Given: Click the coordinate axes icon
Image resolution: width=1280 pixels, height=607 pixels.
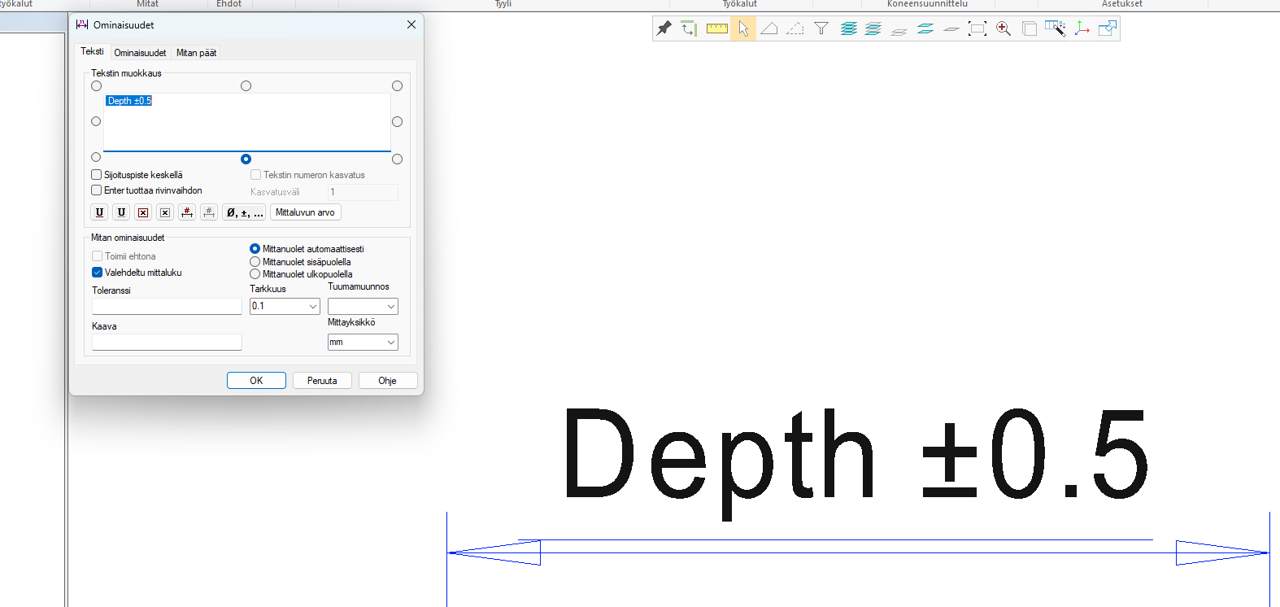Looking at the screenshot, I should point(1081,29).
